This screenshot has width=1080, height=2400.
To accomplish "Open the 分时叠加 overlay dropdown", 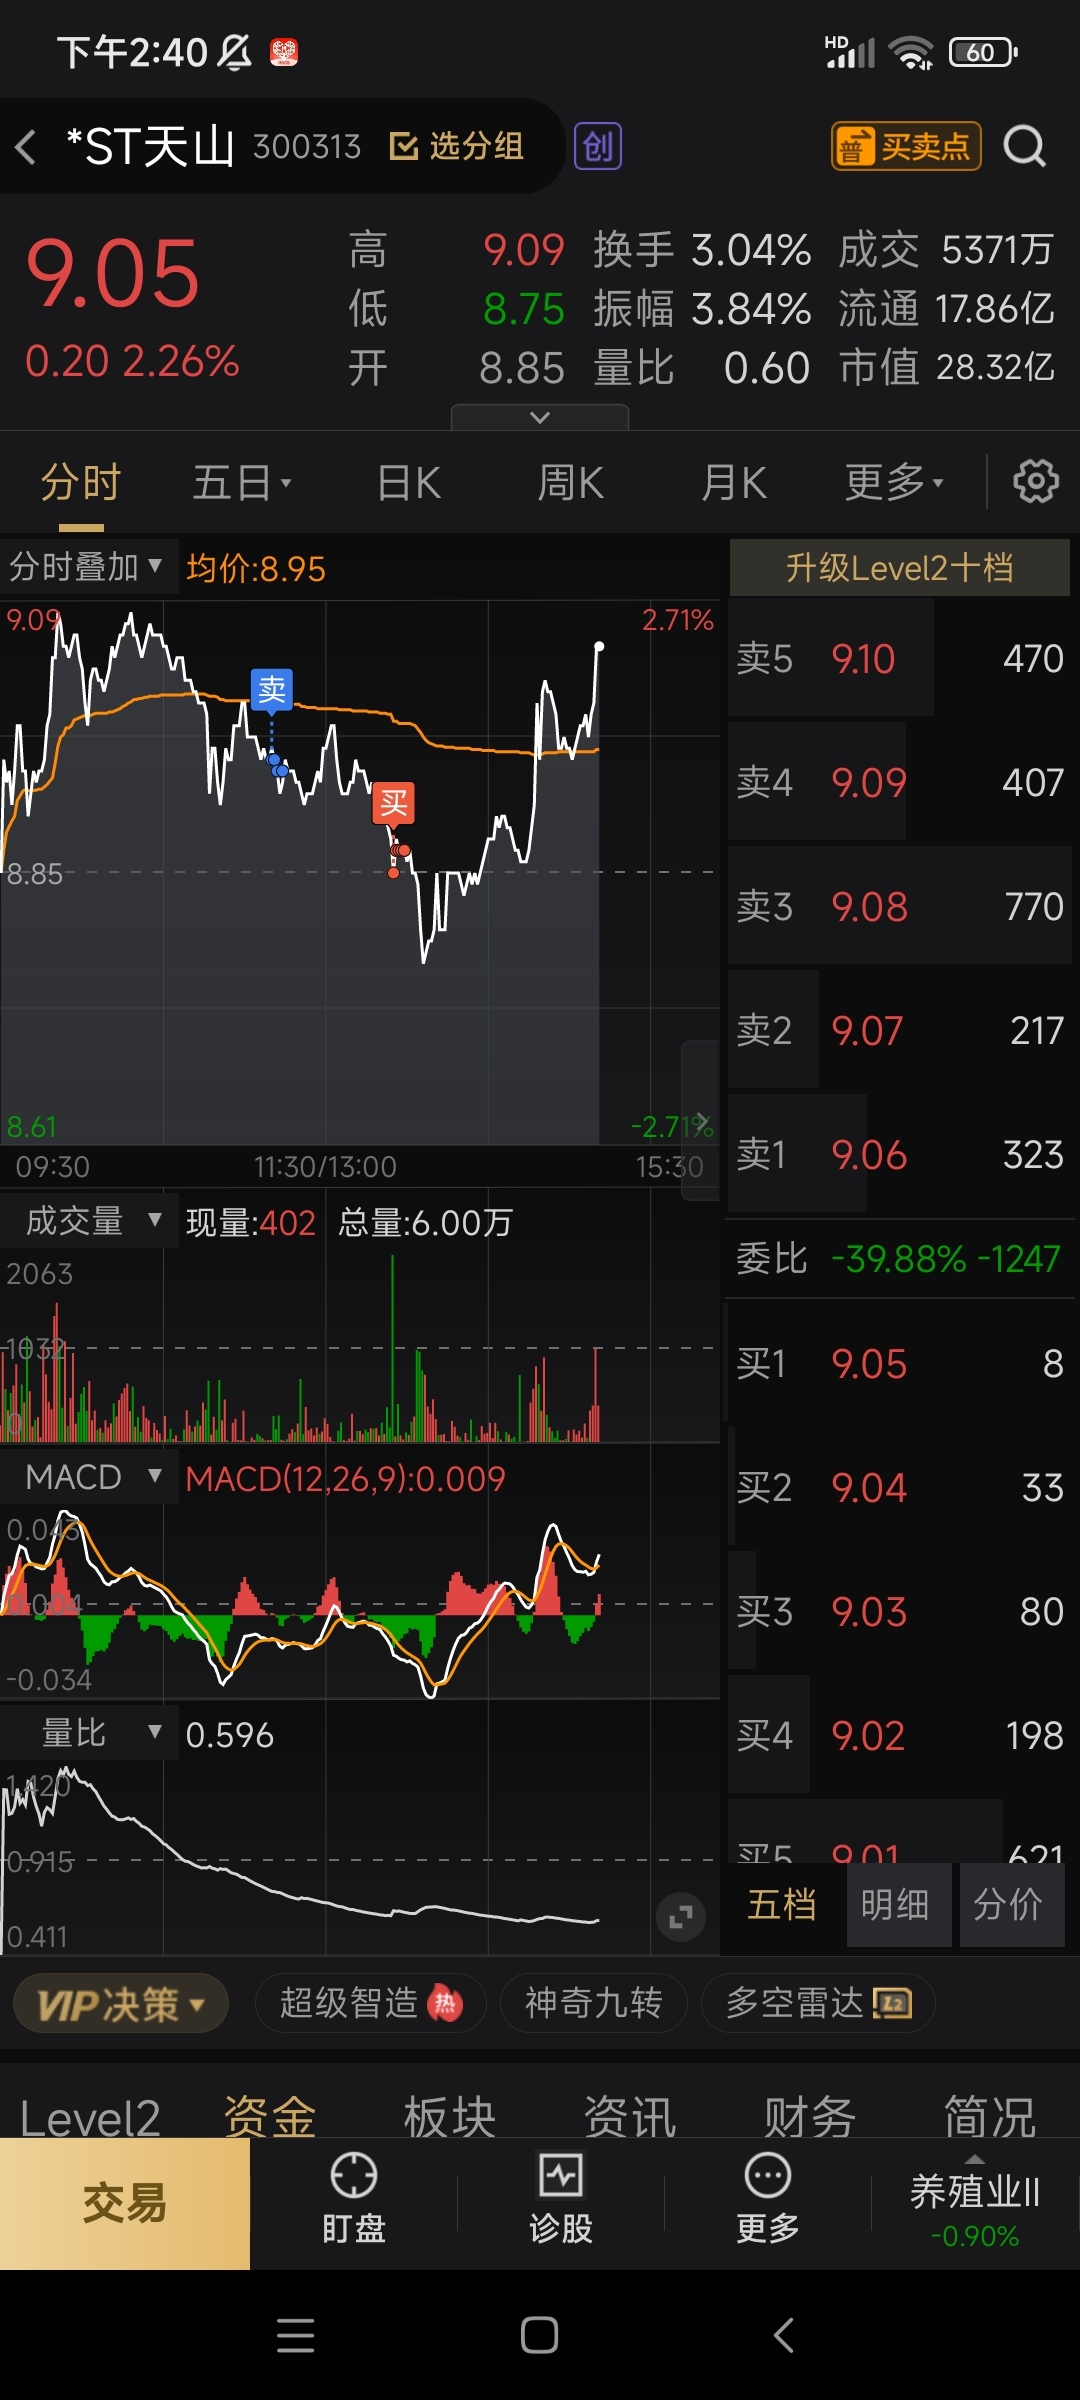I will click(88, 567).
